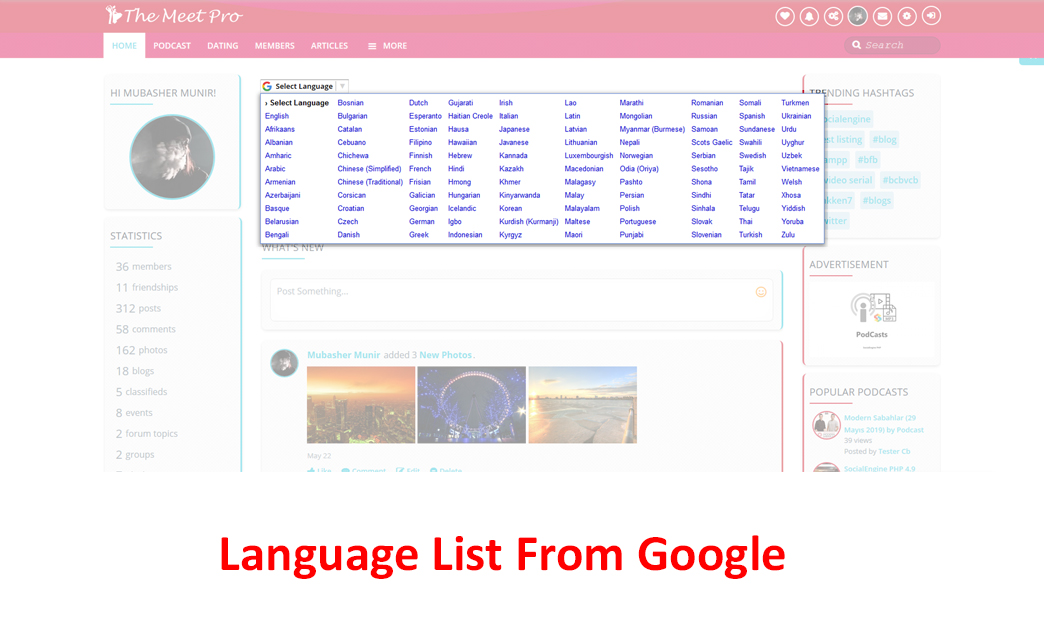The image size is (1044, 630).
Task: Open messages envelope icon
Action: (882, 16)
